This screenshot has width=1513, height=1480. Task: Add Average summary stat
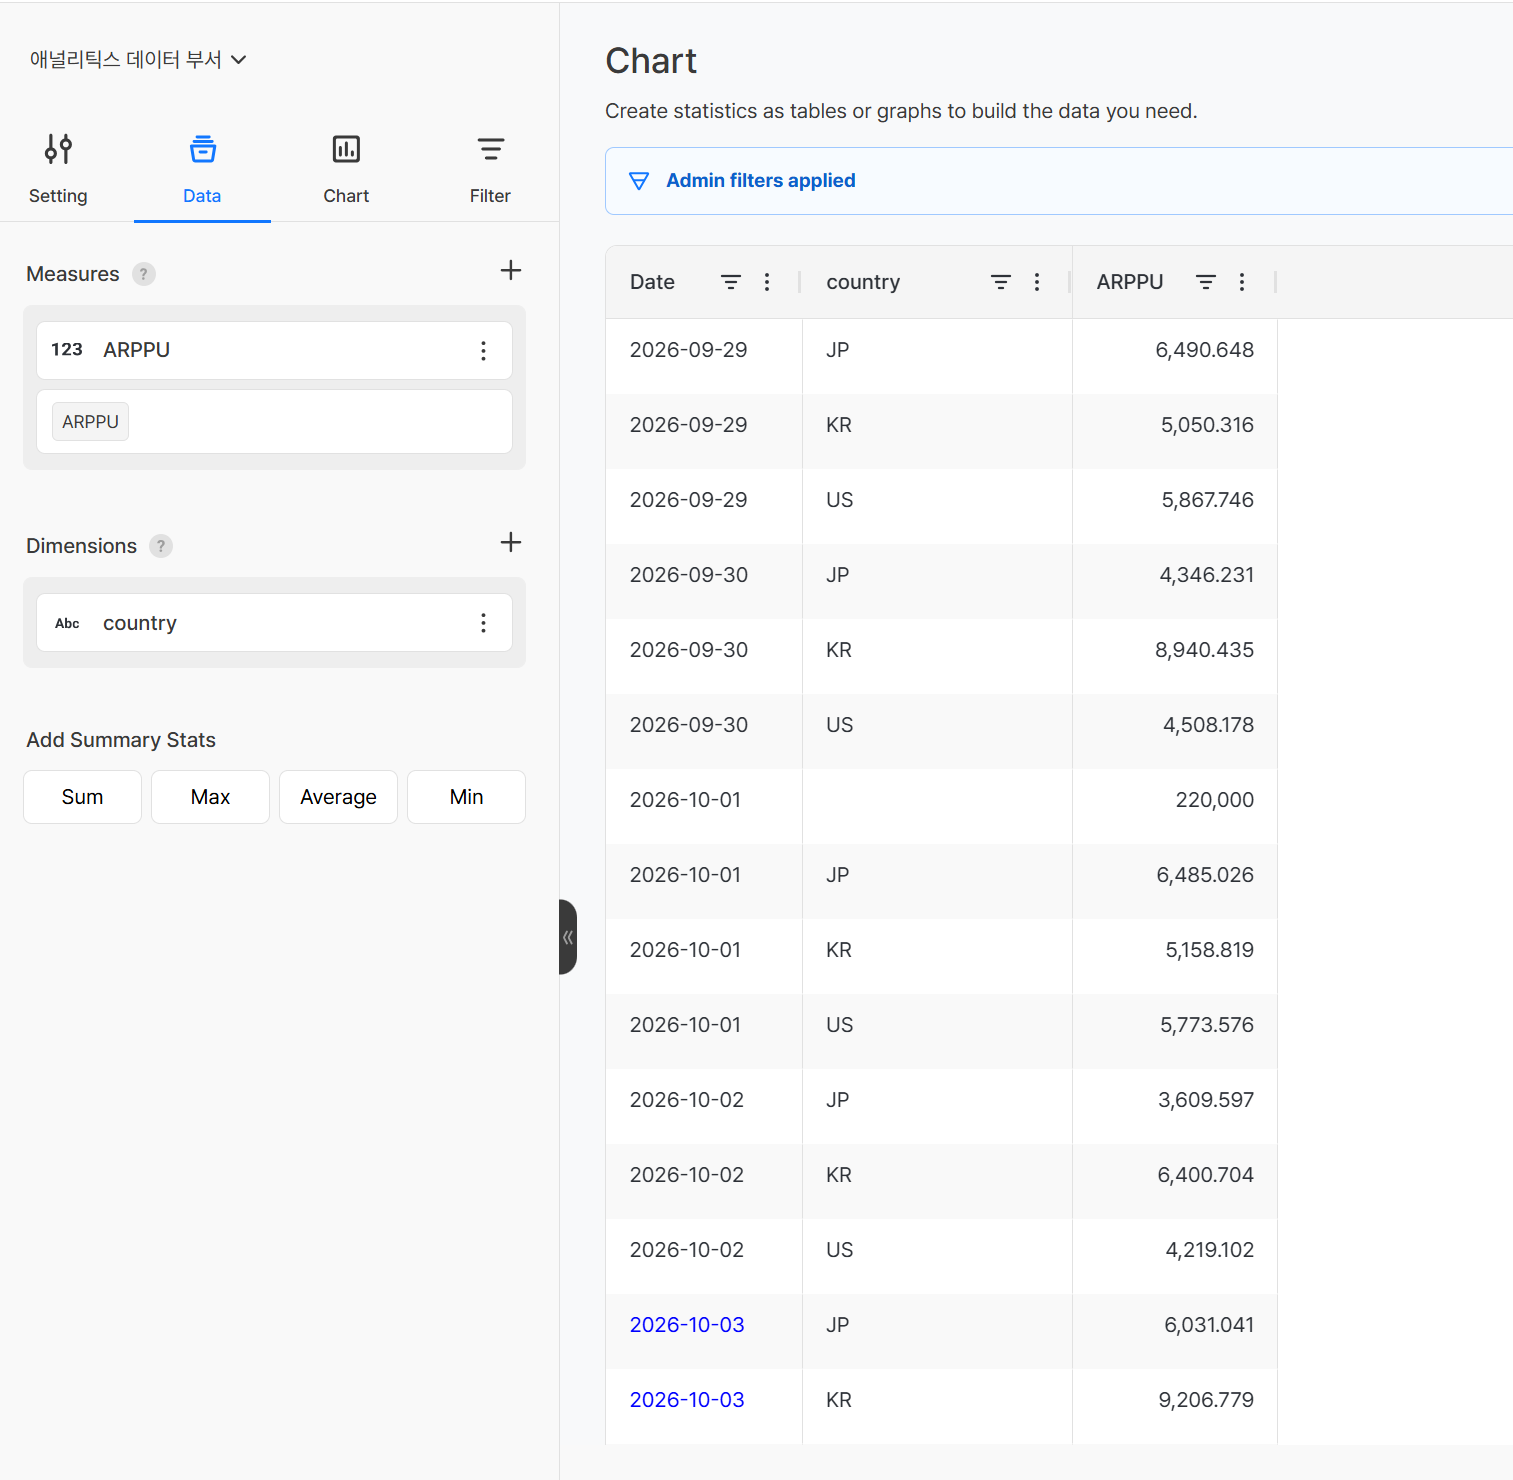pos(338,797)
